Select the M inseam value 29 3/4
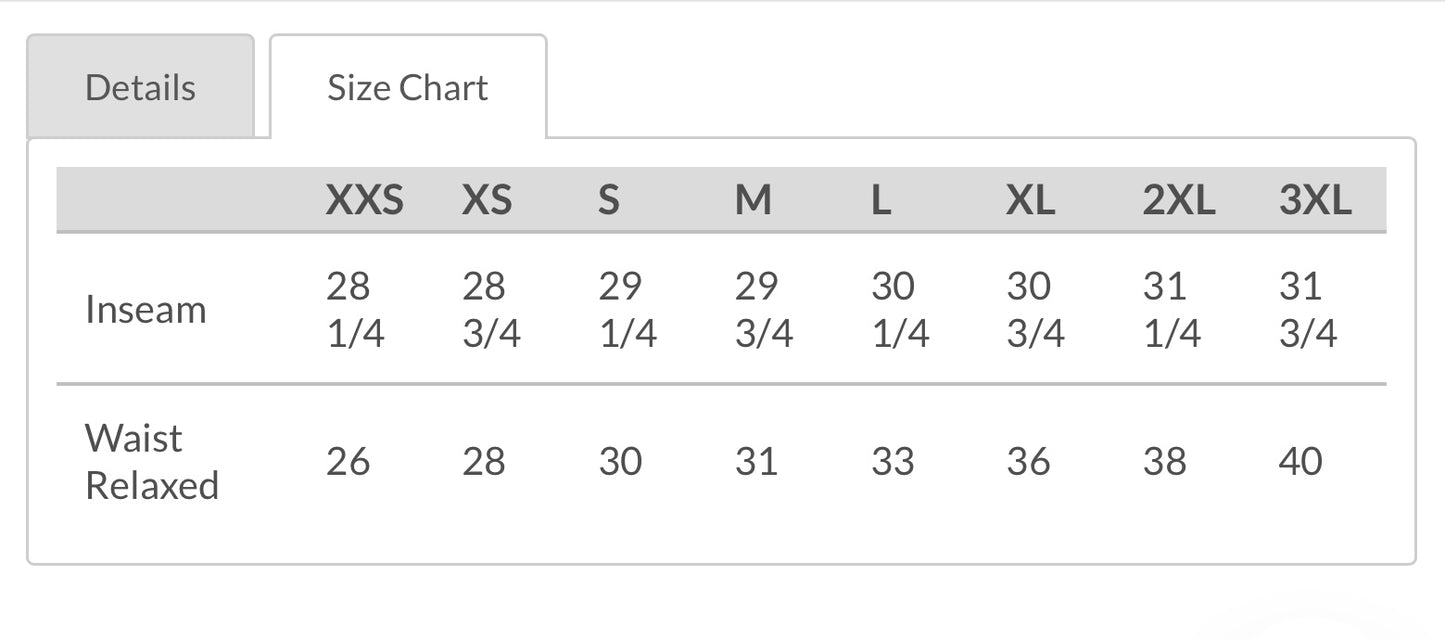Viewport: 1445px width, 639px height. [764, 310]
